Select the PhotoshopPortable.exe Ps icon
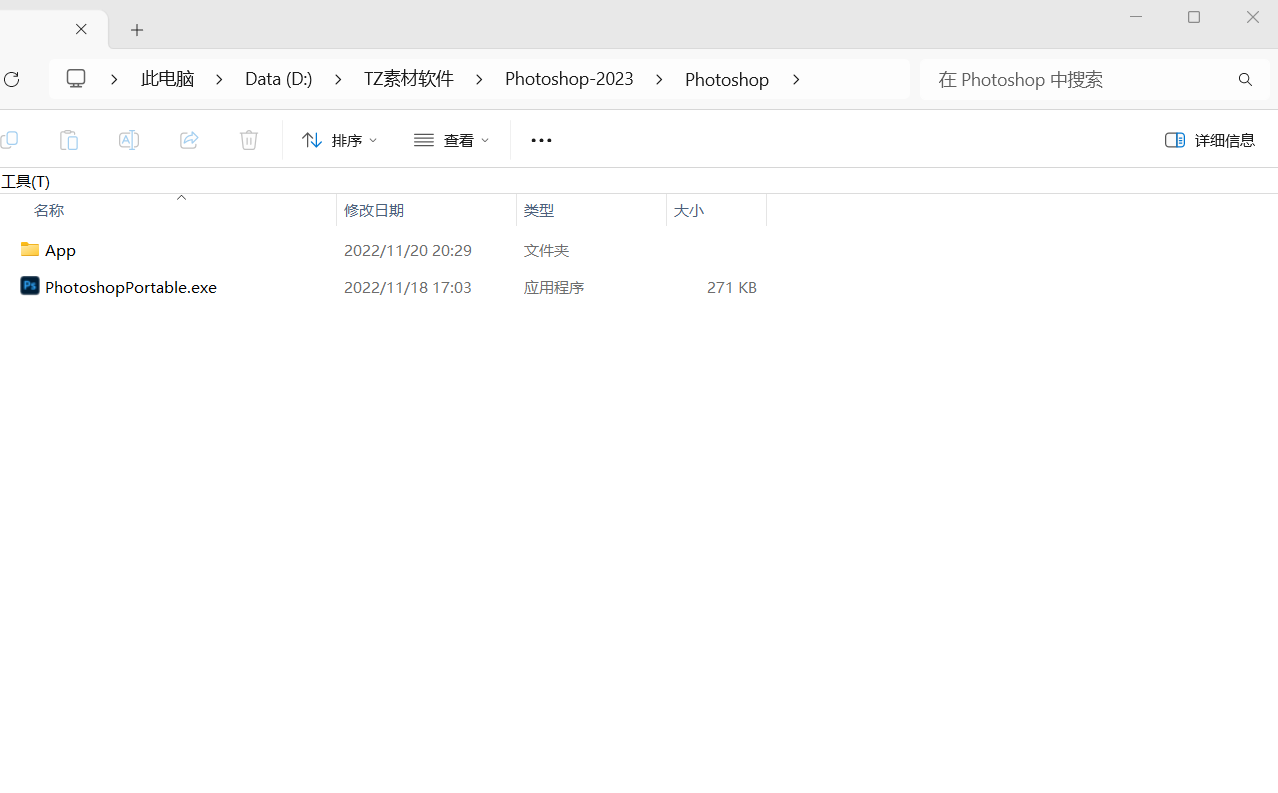The image size is (1278, 793). [30, 286]
